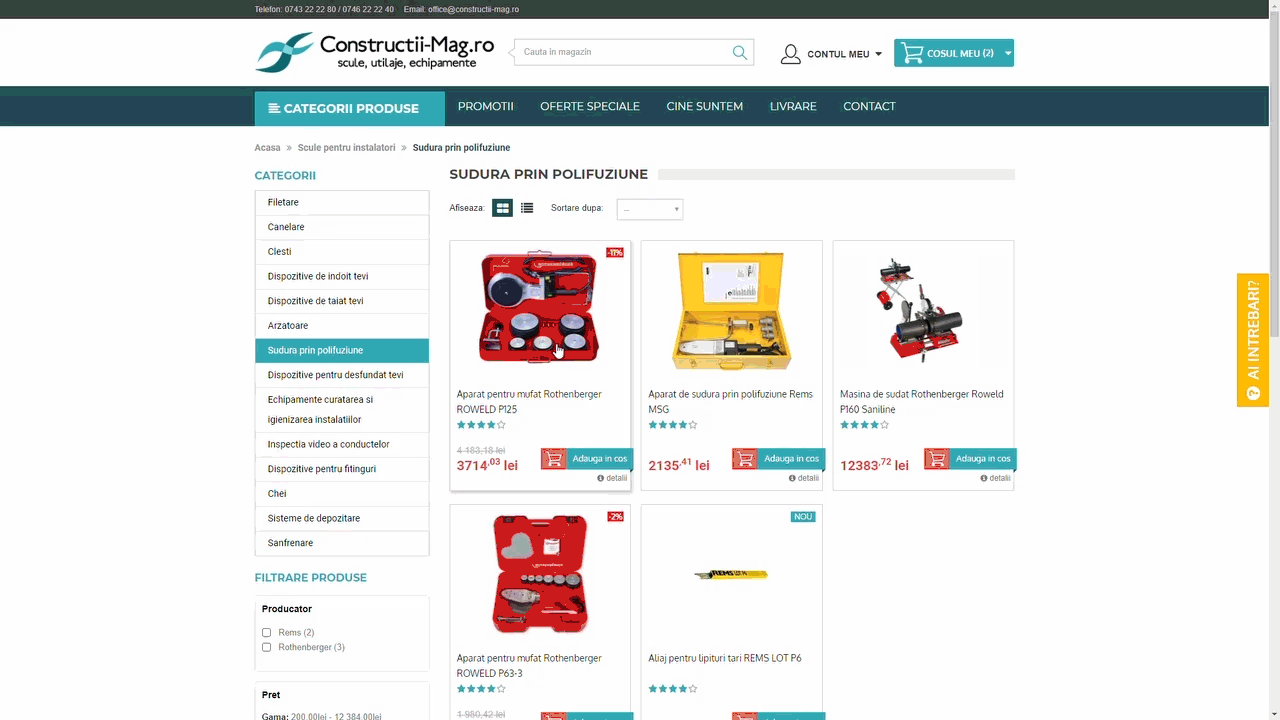The height and width of the screenshot is (720, 1280).
Task: Open the Livrare menu item
Action: 793,106
